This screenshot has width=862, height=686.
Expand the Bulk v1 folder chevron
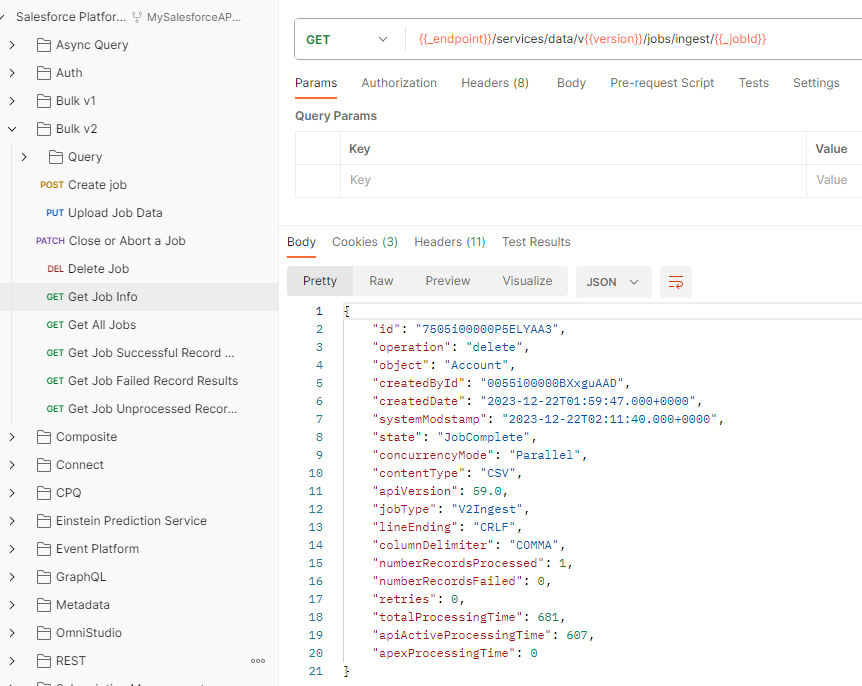click(12, 101)
